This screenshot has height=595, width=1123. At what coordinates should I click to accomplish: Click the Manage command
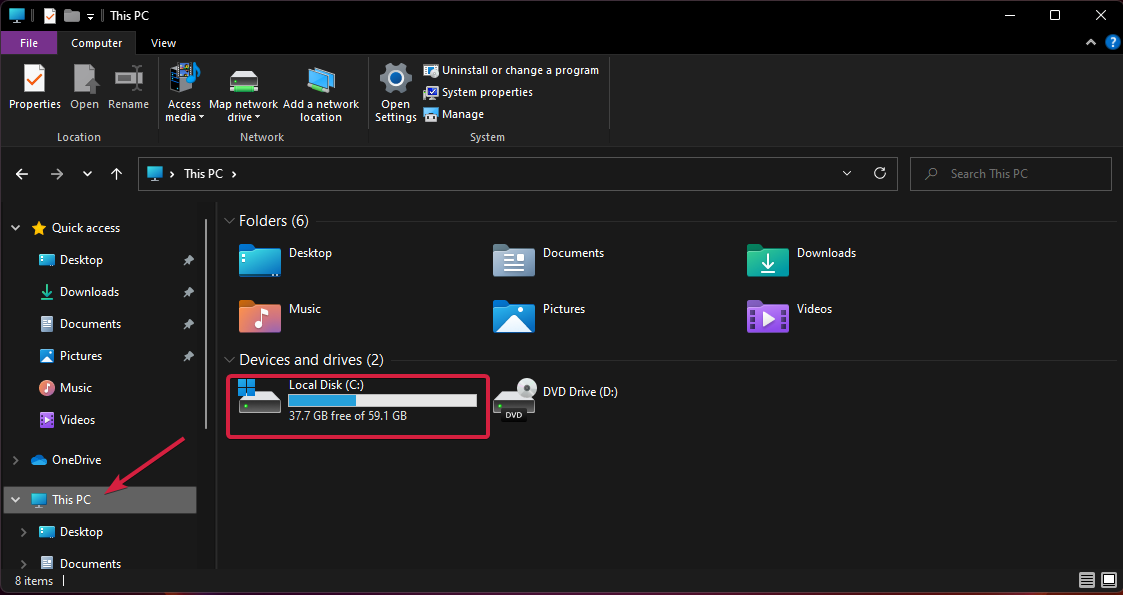453,115
